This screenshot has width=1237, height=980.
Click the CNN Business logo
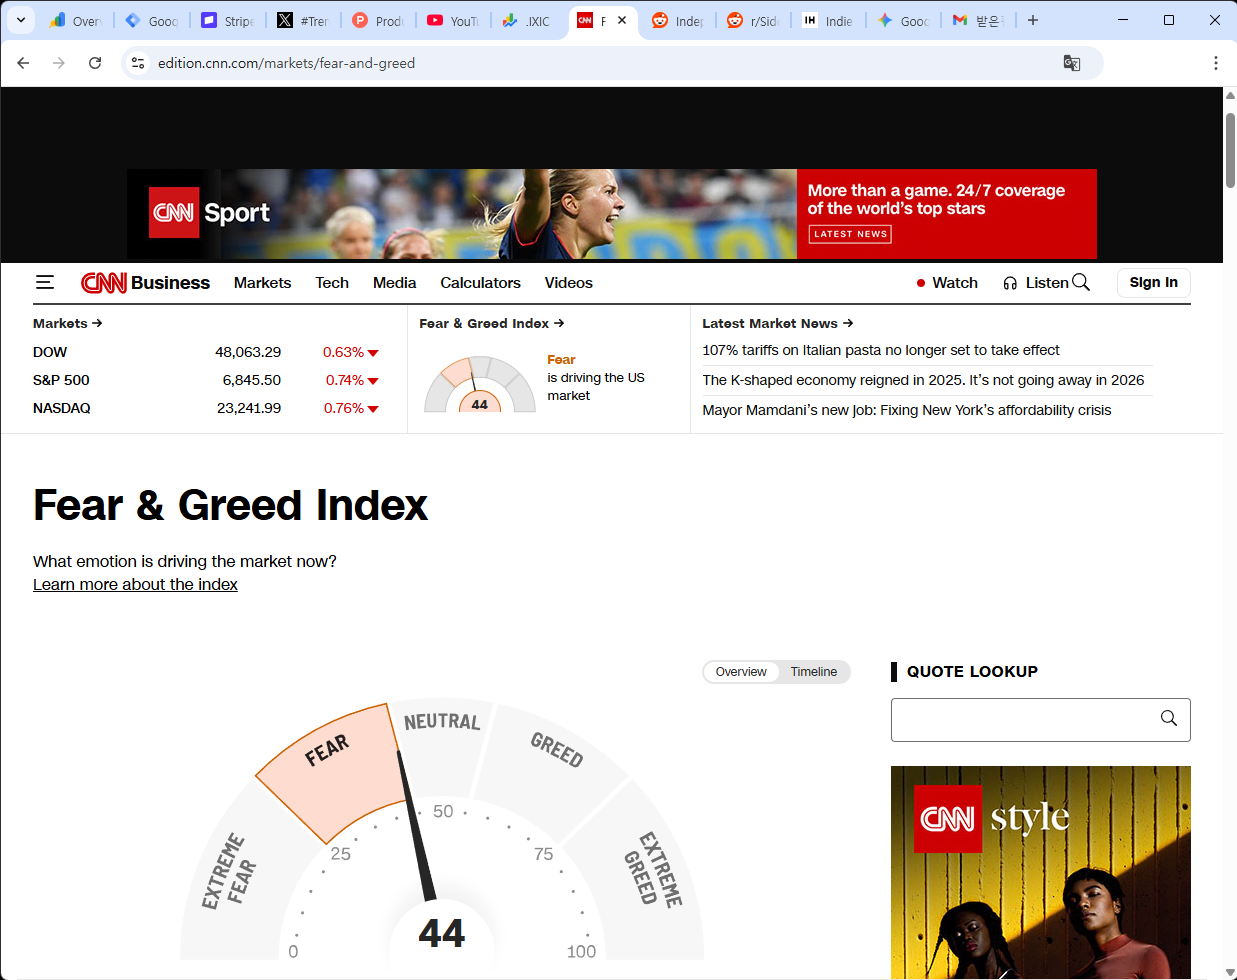[146, 283]
